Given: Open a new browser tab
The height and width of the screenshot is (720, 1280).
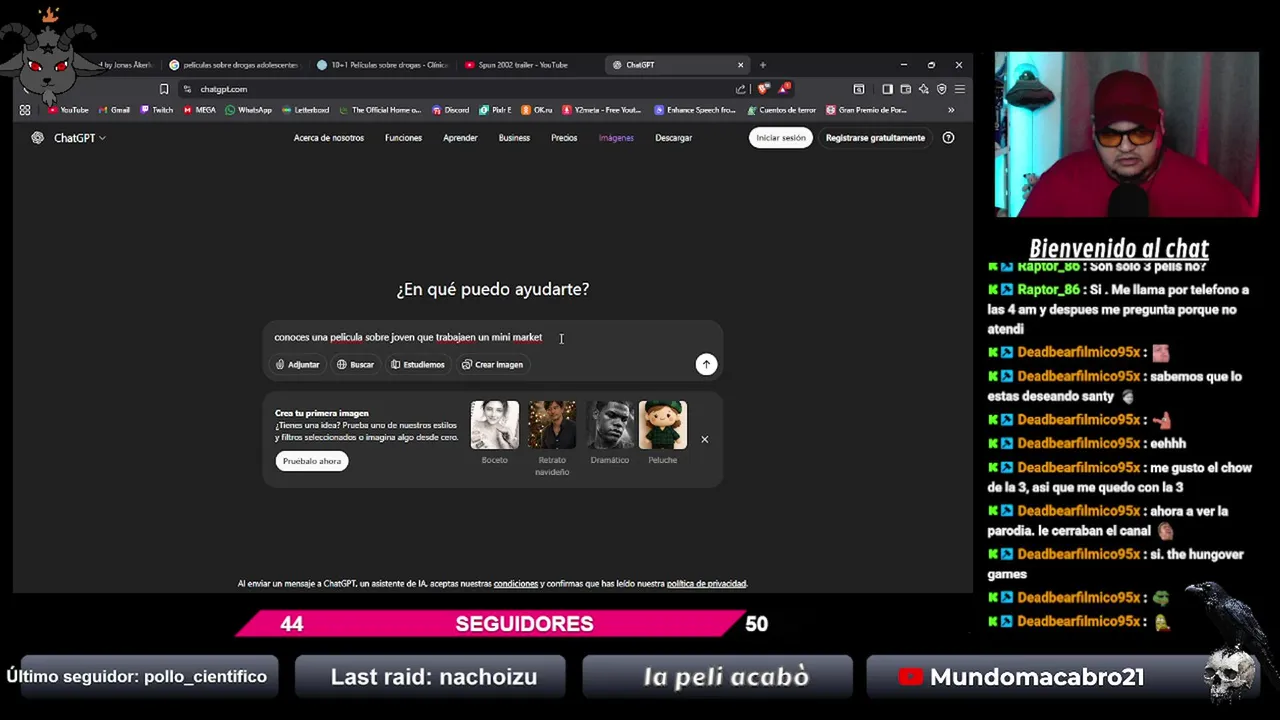Looking at the screenshot, I should tap(763, 65).
